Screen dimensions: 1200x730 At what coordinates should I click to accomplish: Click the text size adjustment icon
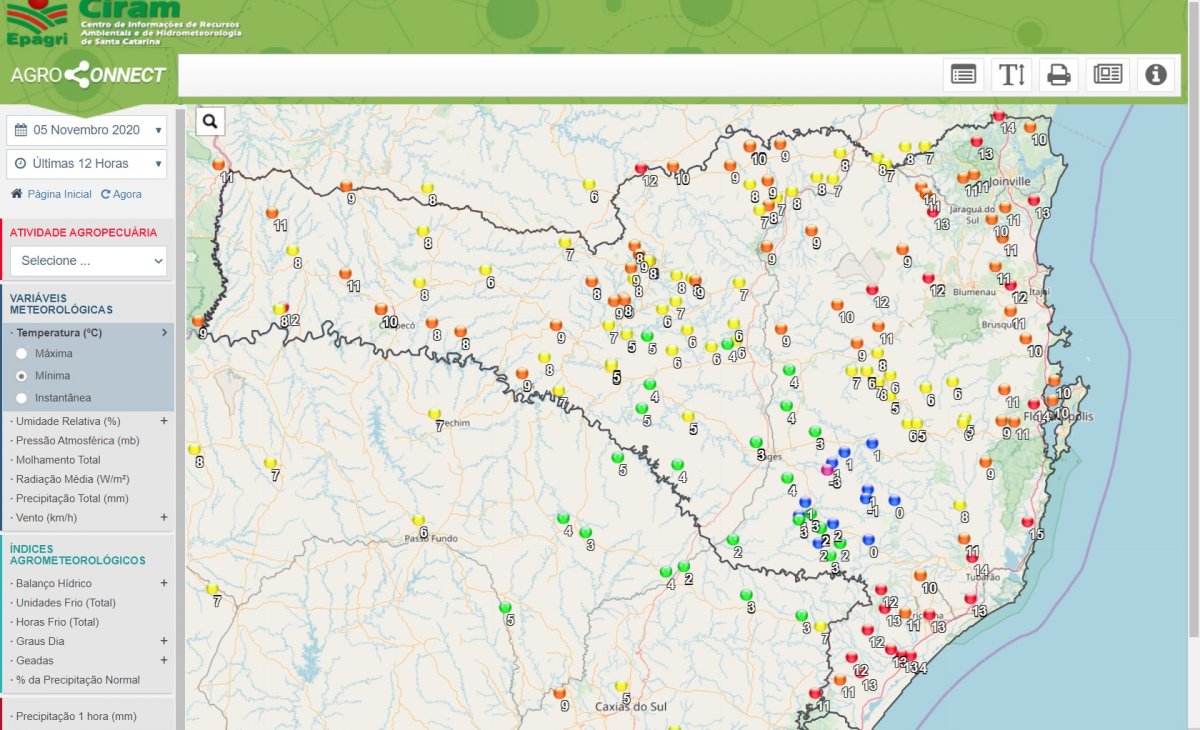pyautogui.click(x=1012, y=75)
